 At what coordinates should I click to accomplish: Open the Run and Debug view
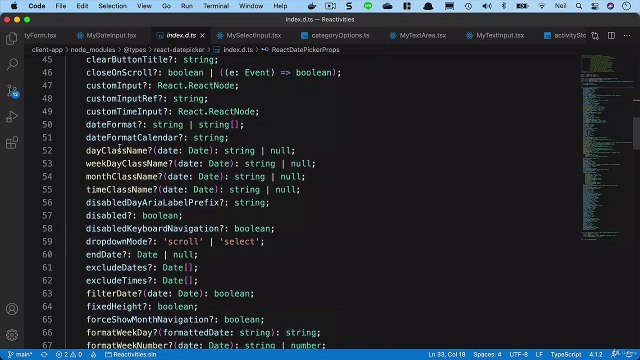[12, 117]
